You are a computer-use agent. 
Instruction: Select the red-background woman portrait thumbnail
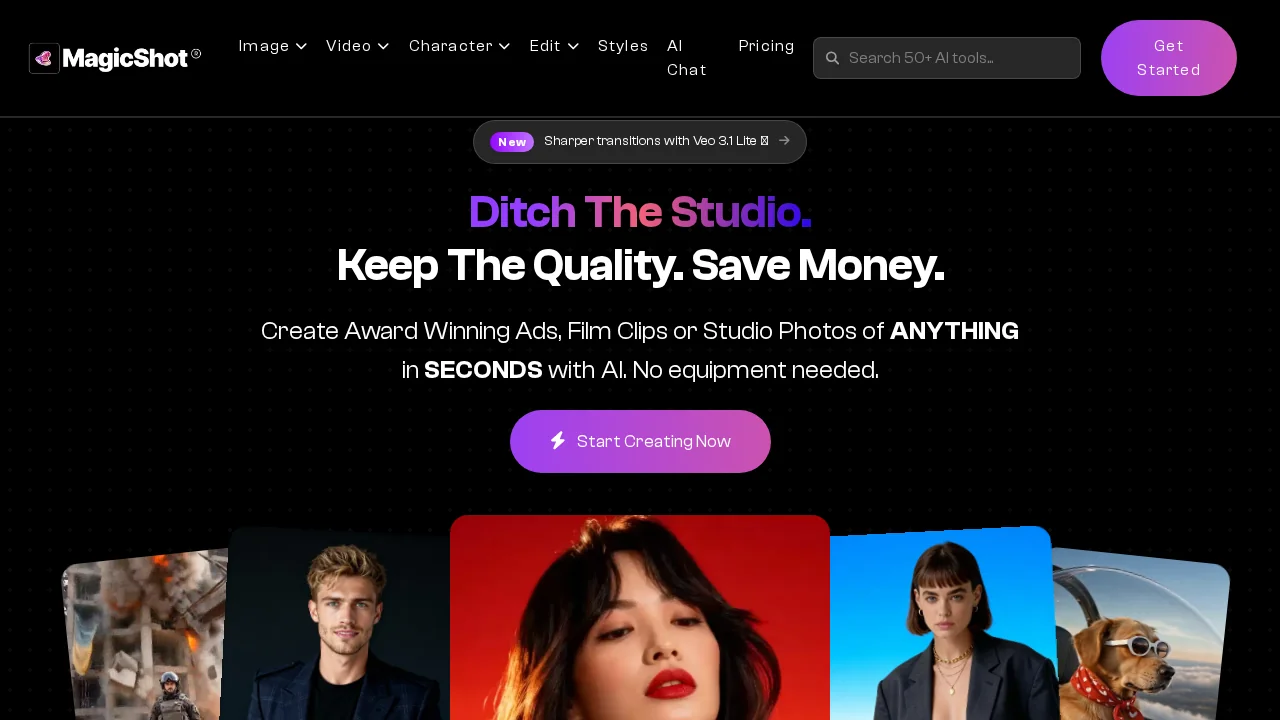(640, 618)
